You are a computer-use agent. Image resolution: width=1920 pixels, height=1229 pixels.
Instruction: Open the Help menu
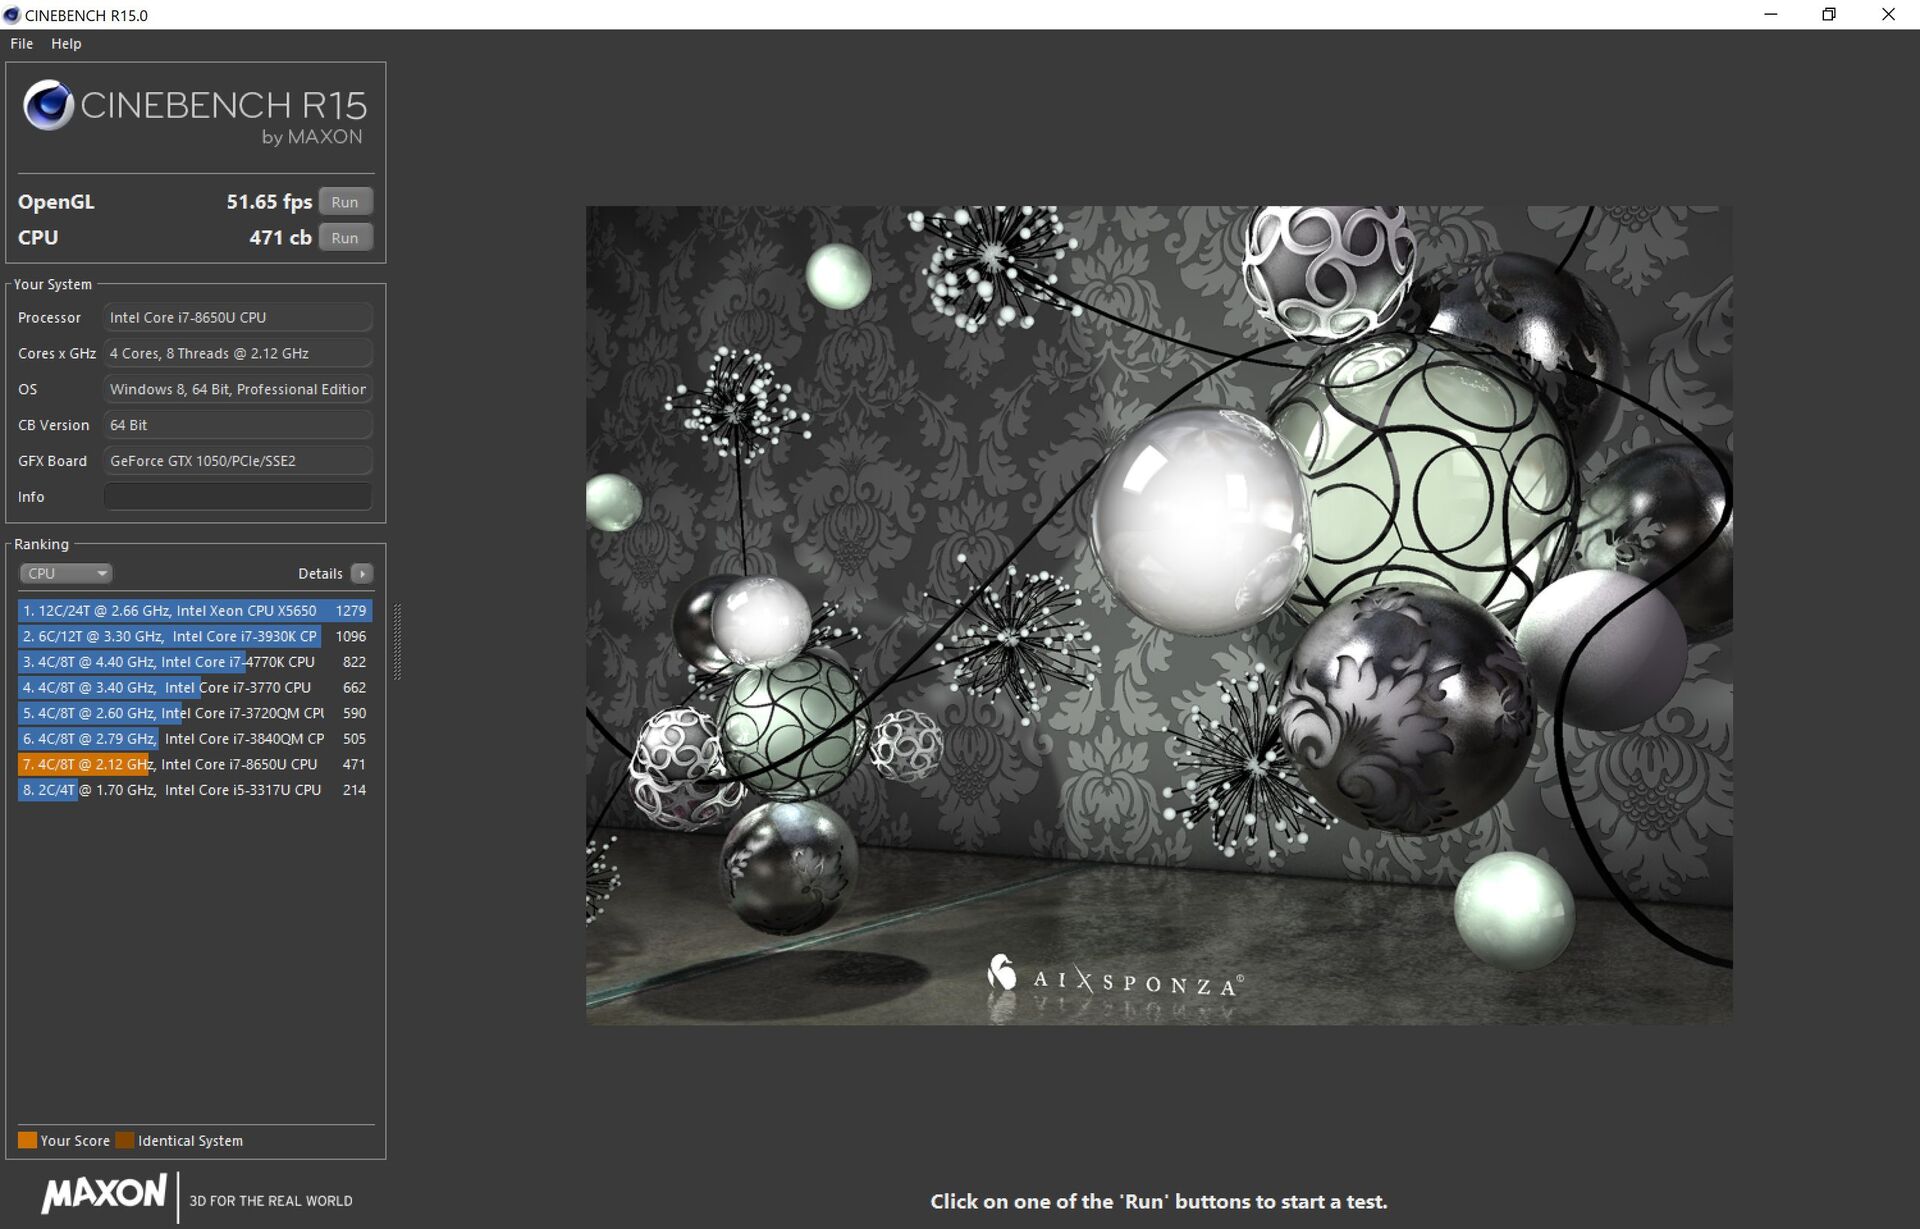[66, 44]
